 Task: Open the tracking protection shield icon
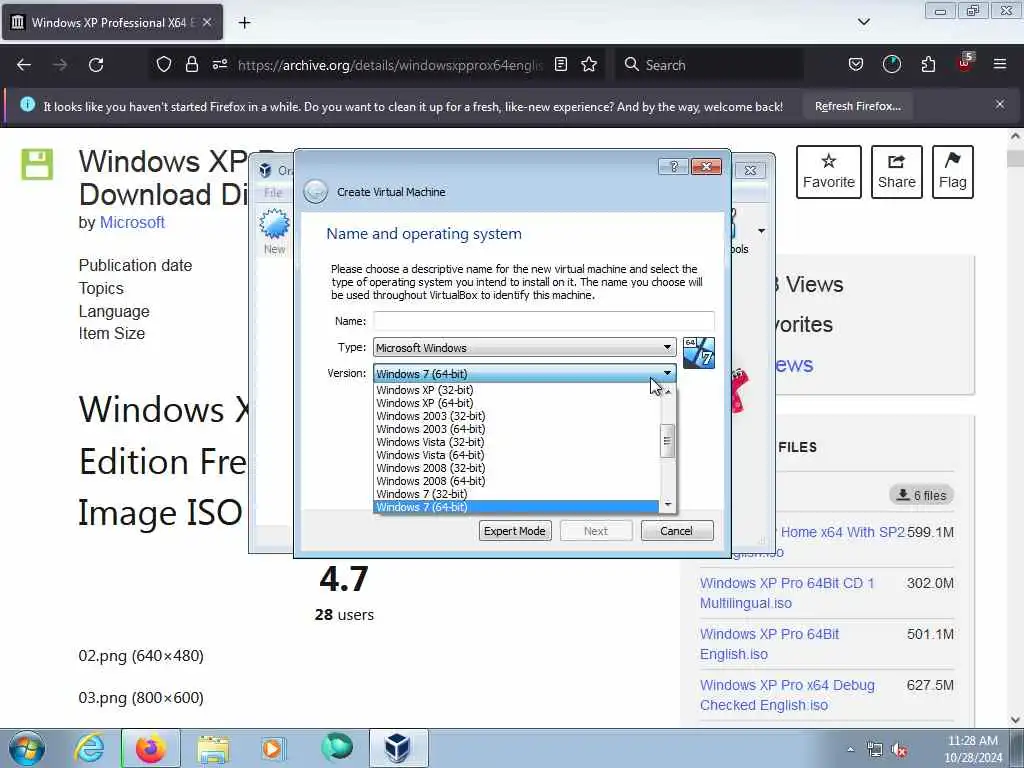pos(163,64)
